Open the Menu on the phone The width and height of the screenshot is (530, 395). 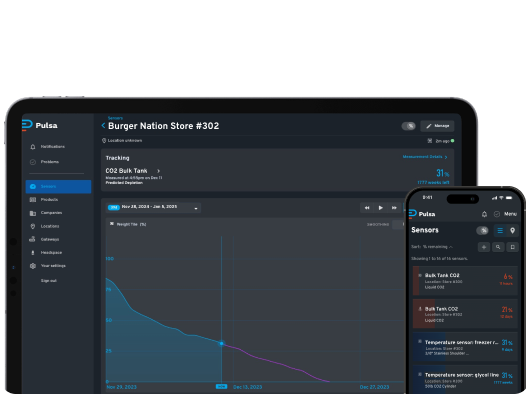[x=510, y=214]
